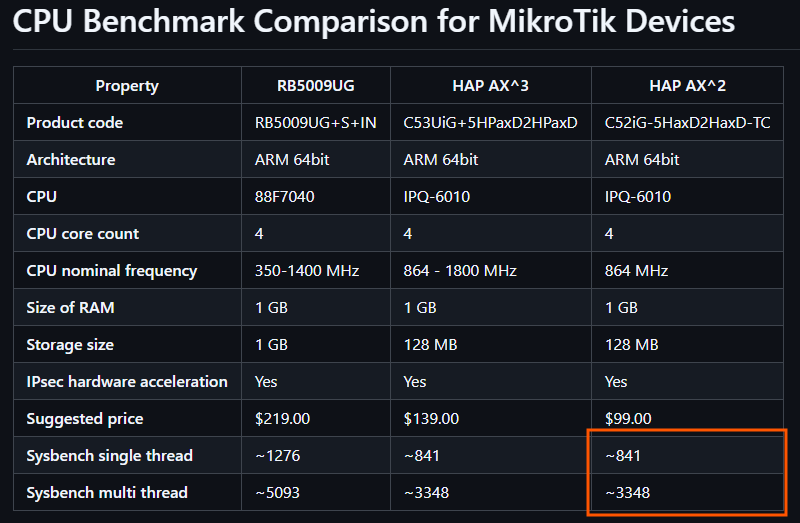
Task: Click the $219.00 suggested price
Action: coord(283,419)
